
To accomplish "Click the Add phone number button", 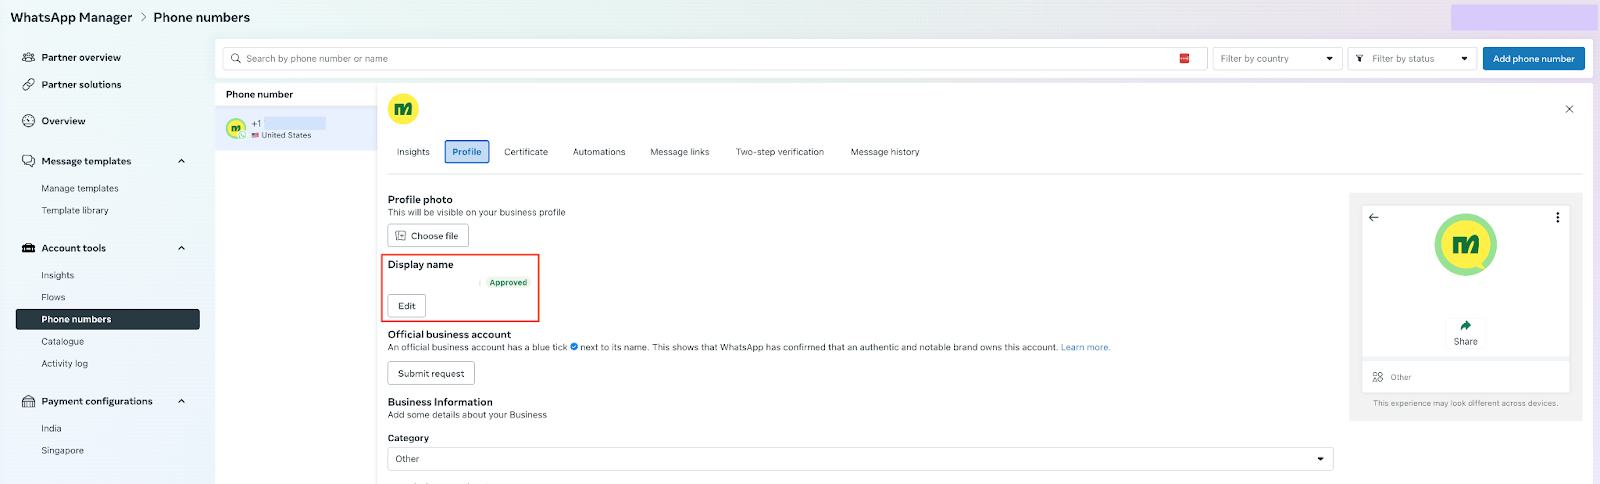I will [1533, 59].
